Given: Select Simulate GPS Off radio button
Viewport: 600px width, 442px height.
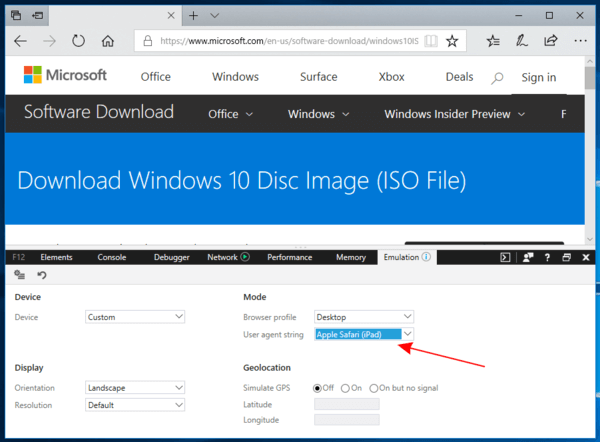Looking at the screenshot, I should click(x=317, y=388).
